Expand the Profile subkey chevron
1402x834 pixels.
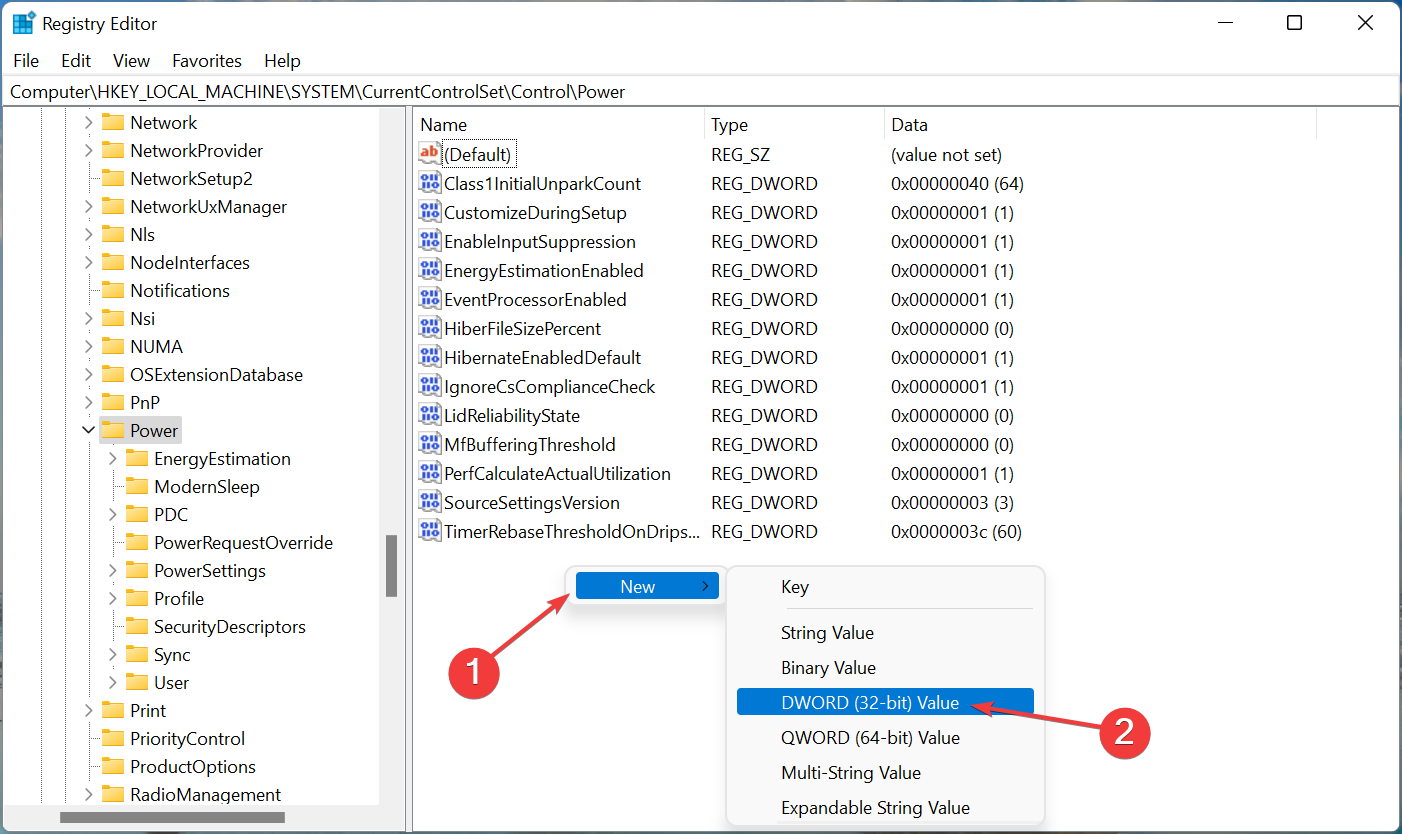[113, 599]
